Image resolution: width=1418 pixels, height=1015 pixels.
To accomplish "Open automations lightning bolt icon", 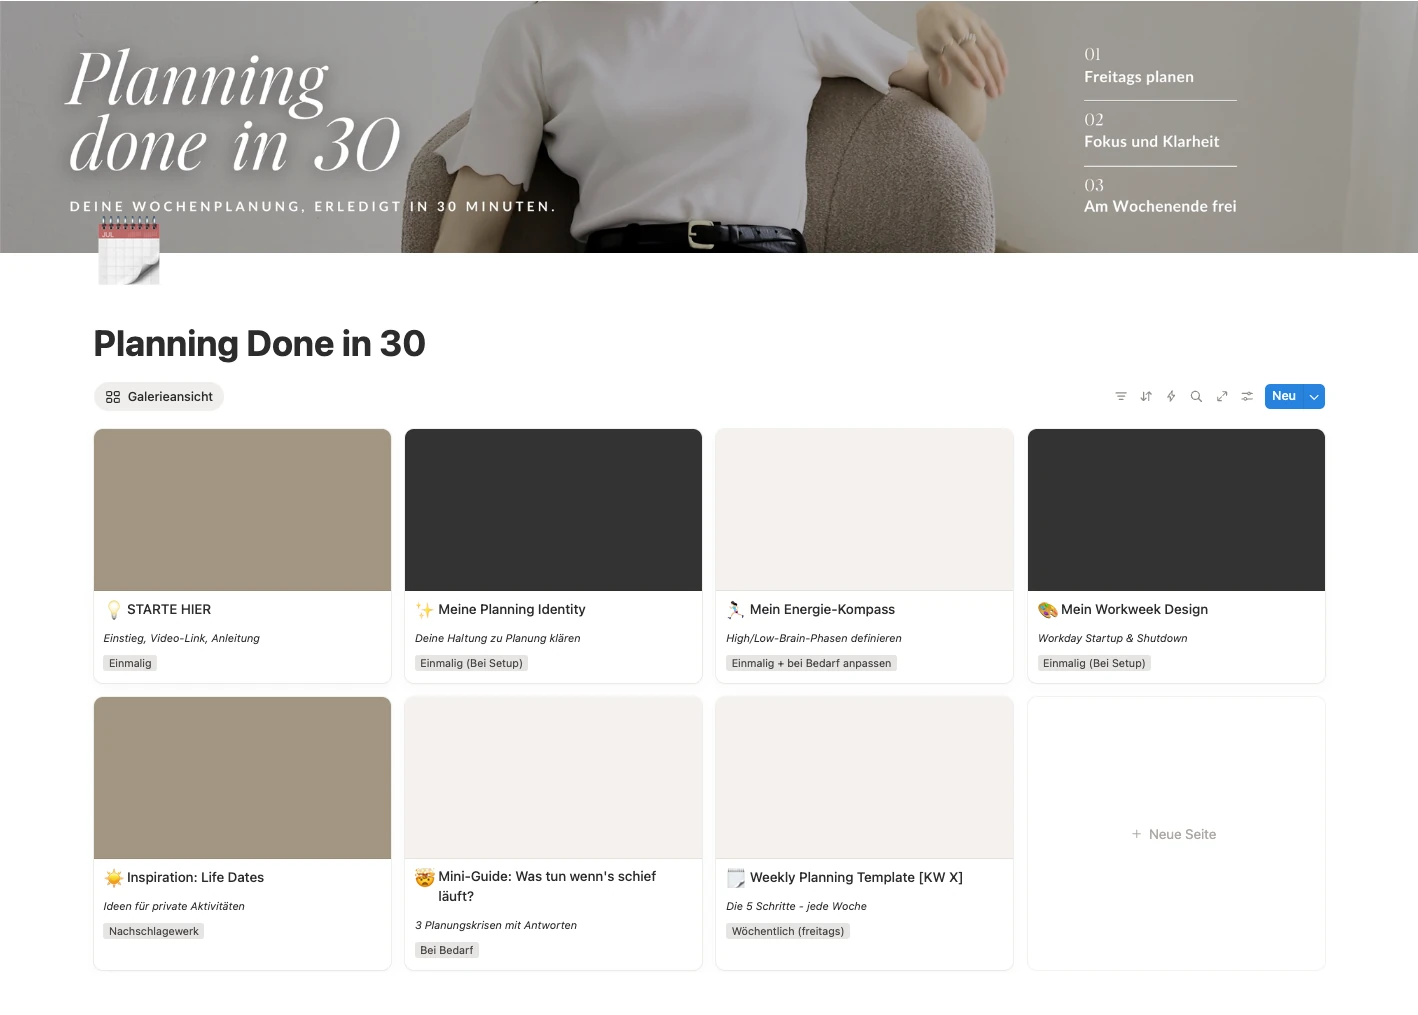I will 1171,397.
